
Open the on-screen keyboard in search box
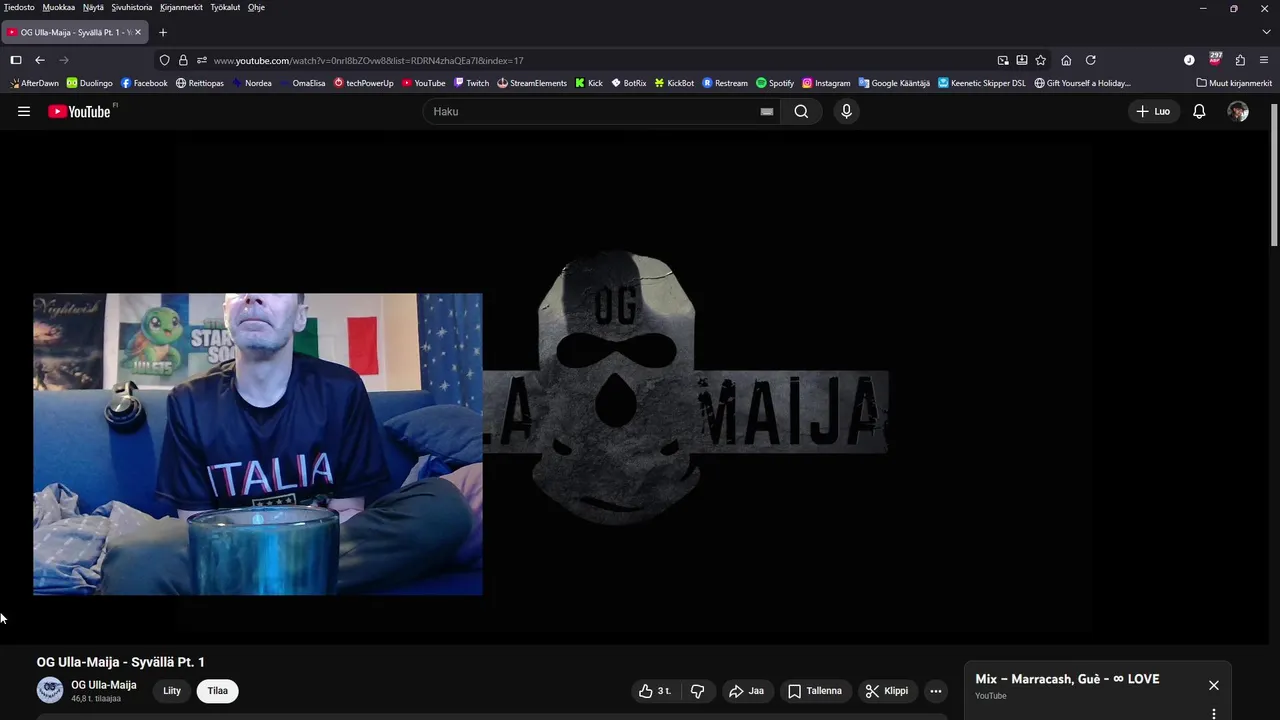click(x=767, y=112)
